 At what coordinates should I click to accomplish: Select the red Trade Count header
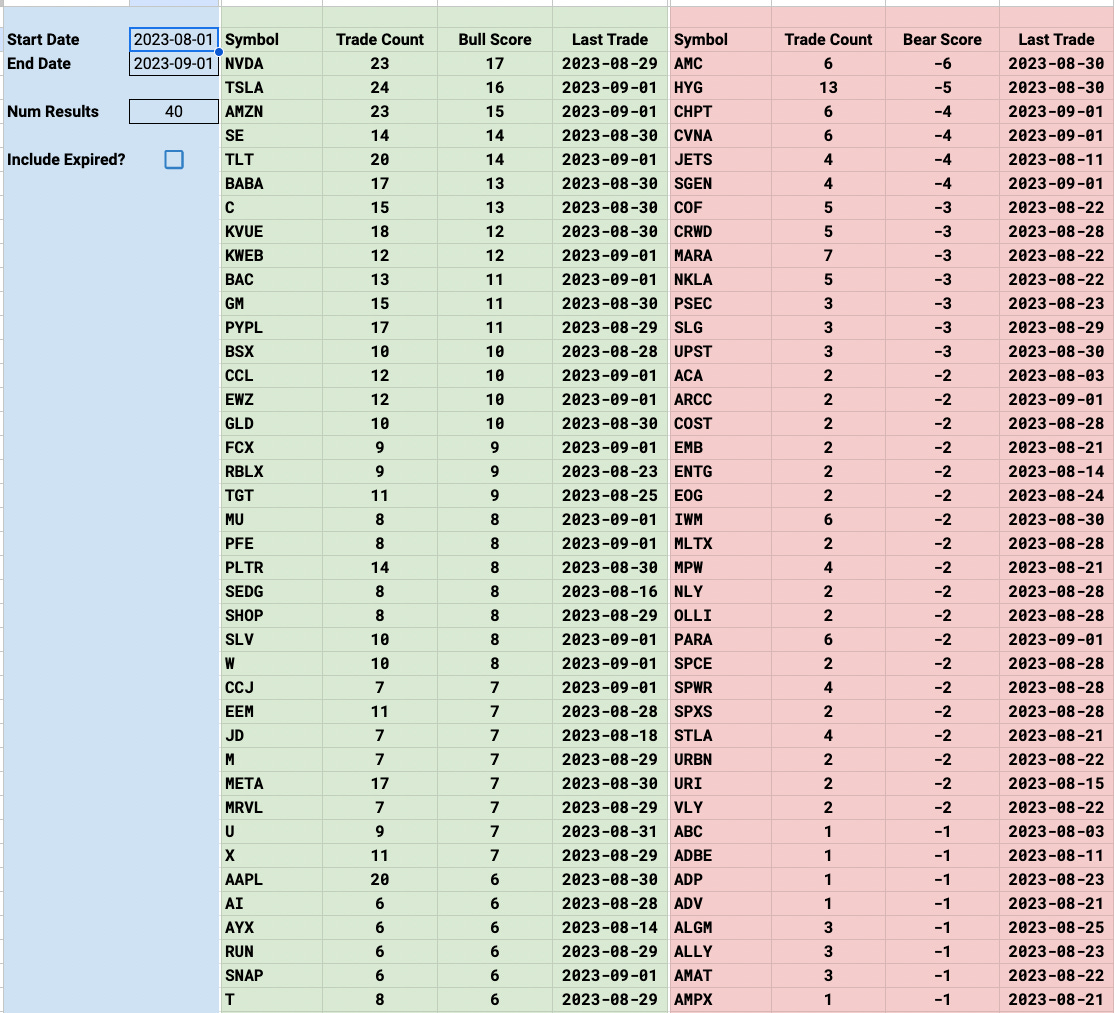tap(828, 40)
